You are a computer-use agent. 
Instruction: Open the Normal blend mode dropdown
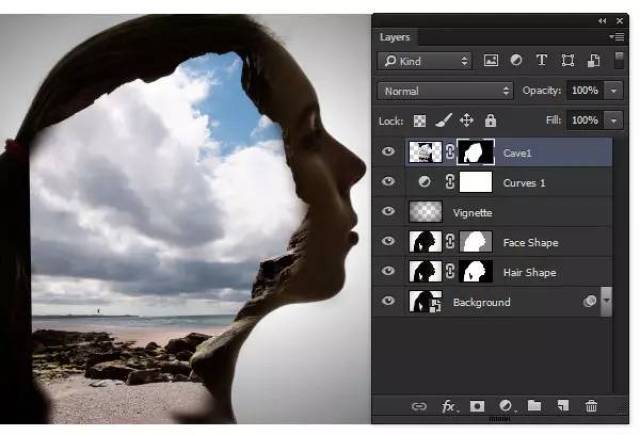click(446, 91)
